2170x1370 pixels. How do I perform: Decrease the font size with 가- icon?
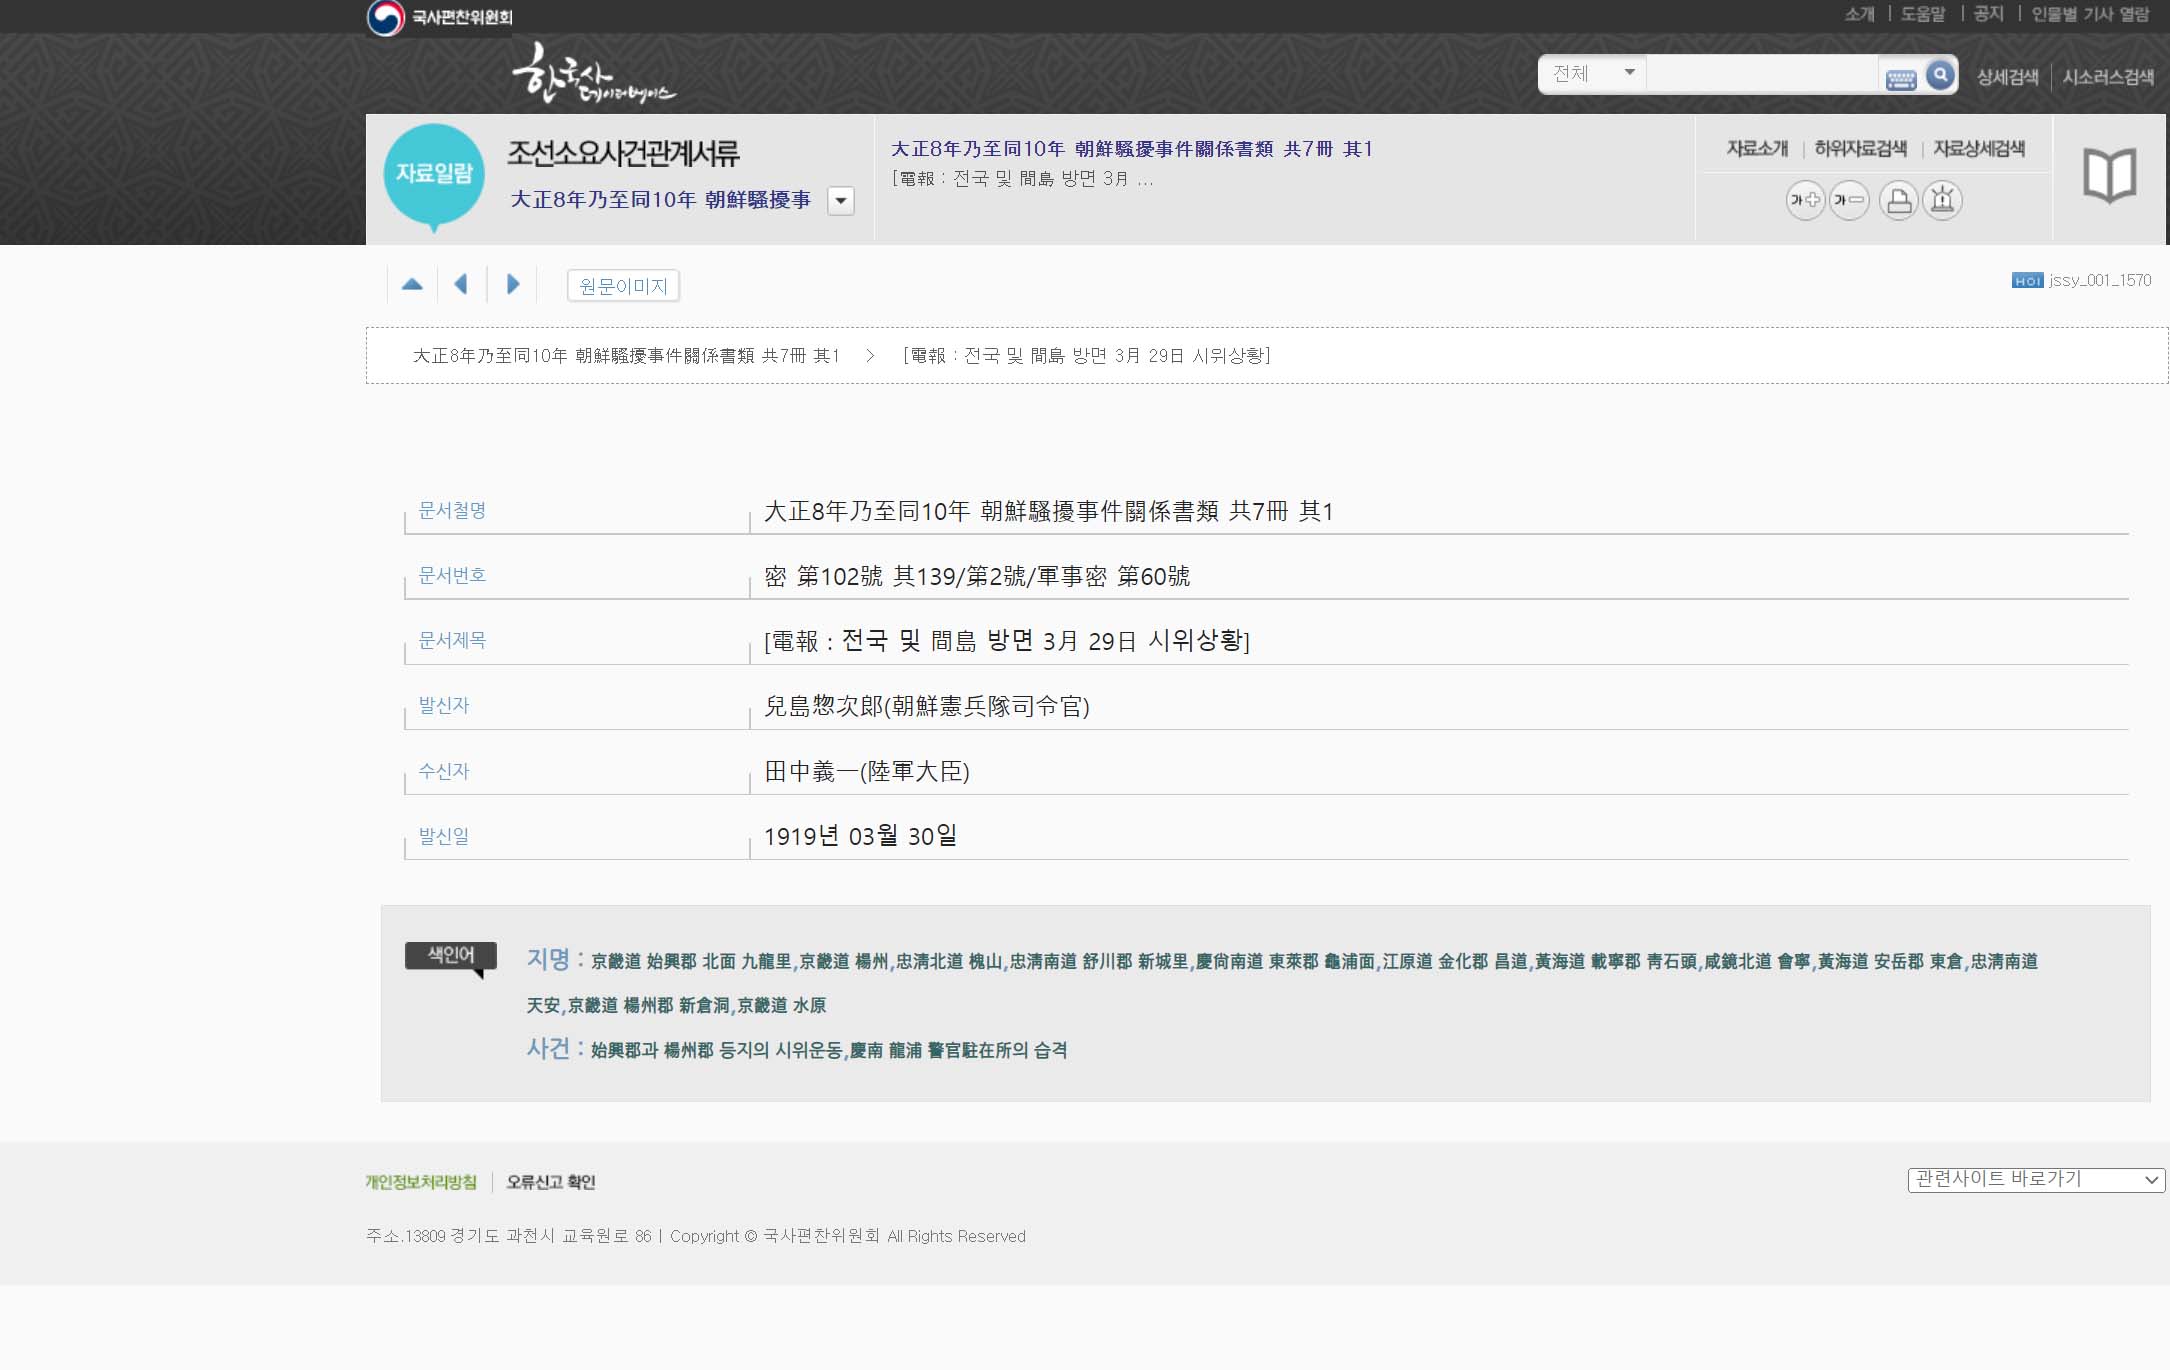pos(1849,200)
